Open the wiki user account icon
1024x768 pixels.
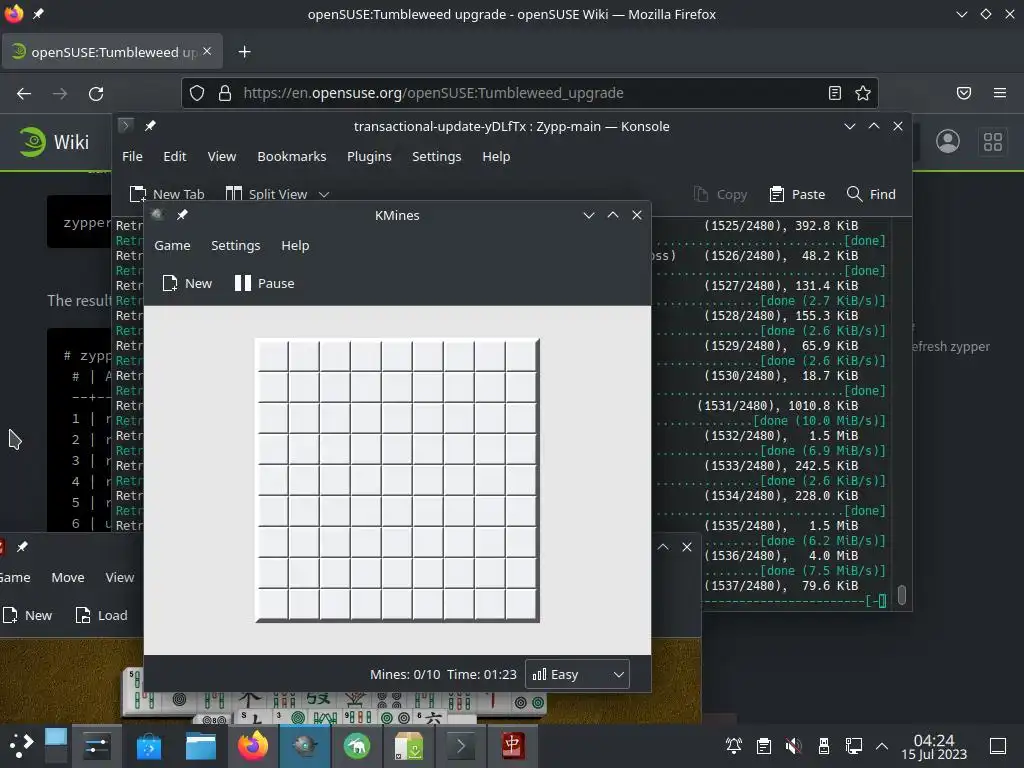click(x=948, y=142)
